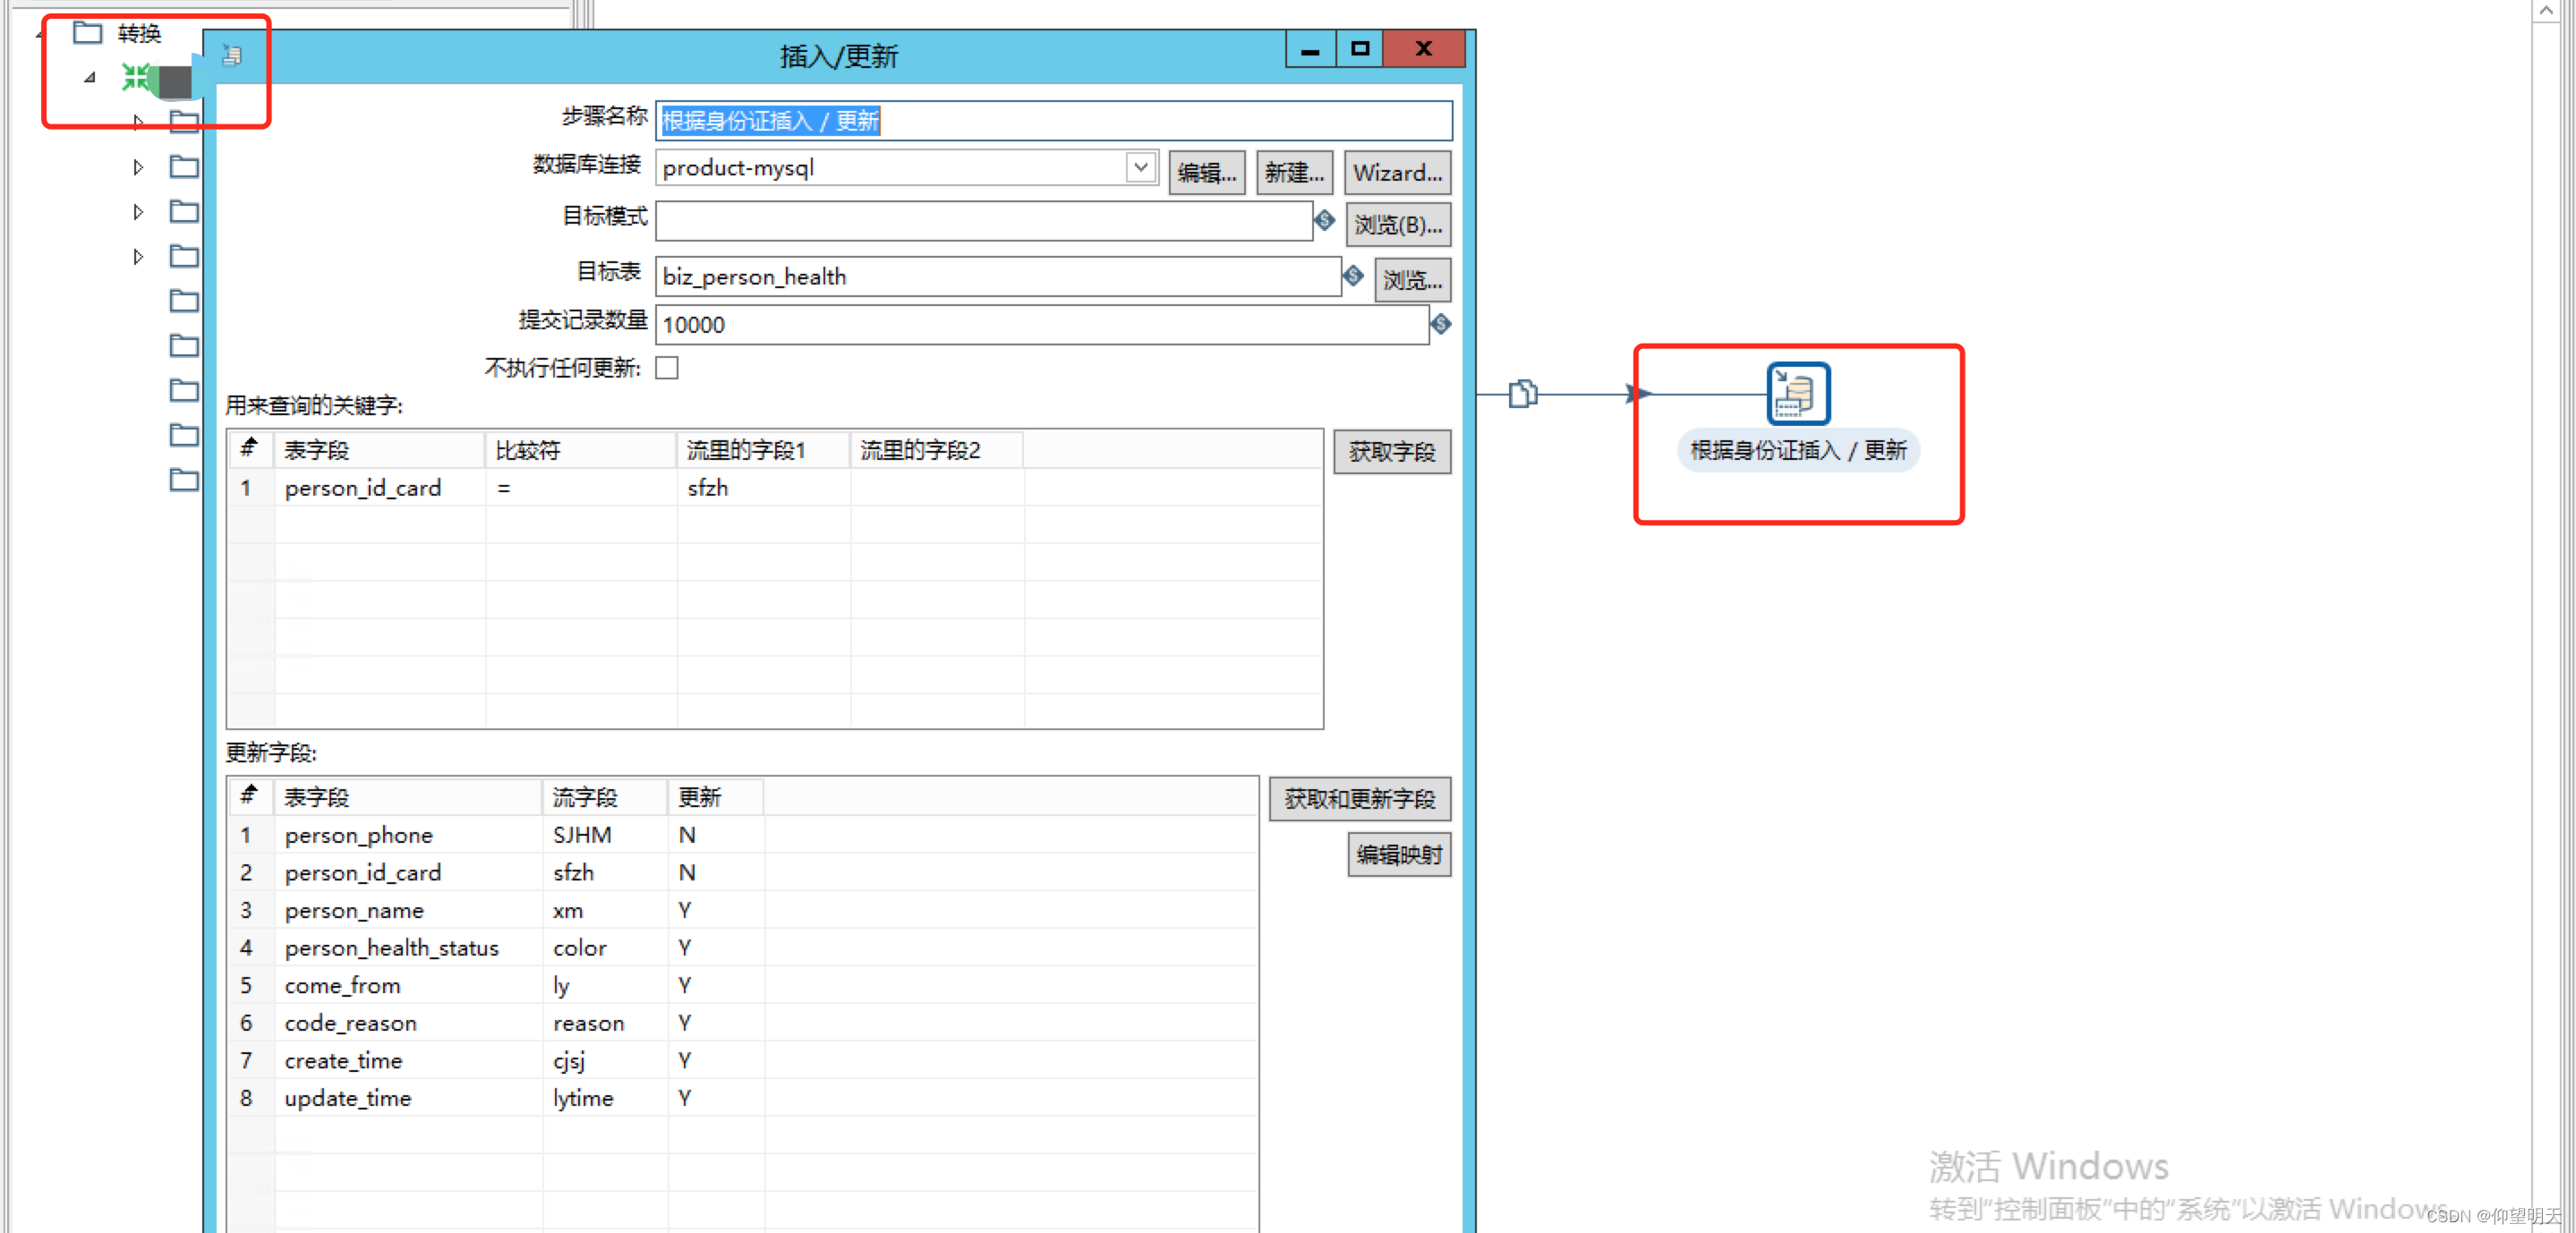Open the database connection dropdown

tap(1140, 168)
